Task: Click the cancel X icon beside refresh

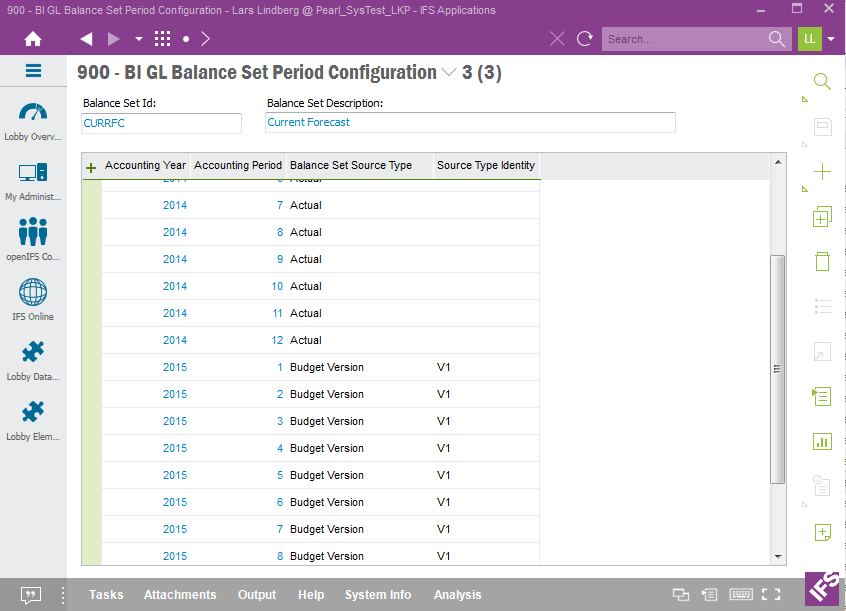Action: (x=557, y=39)
